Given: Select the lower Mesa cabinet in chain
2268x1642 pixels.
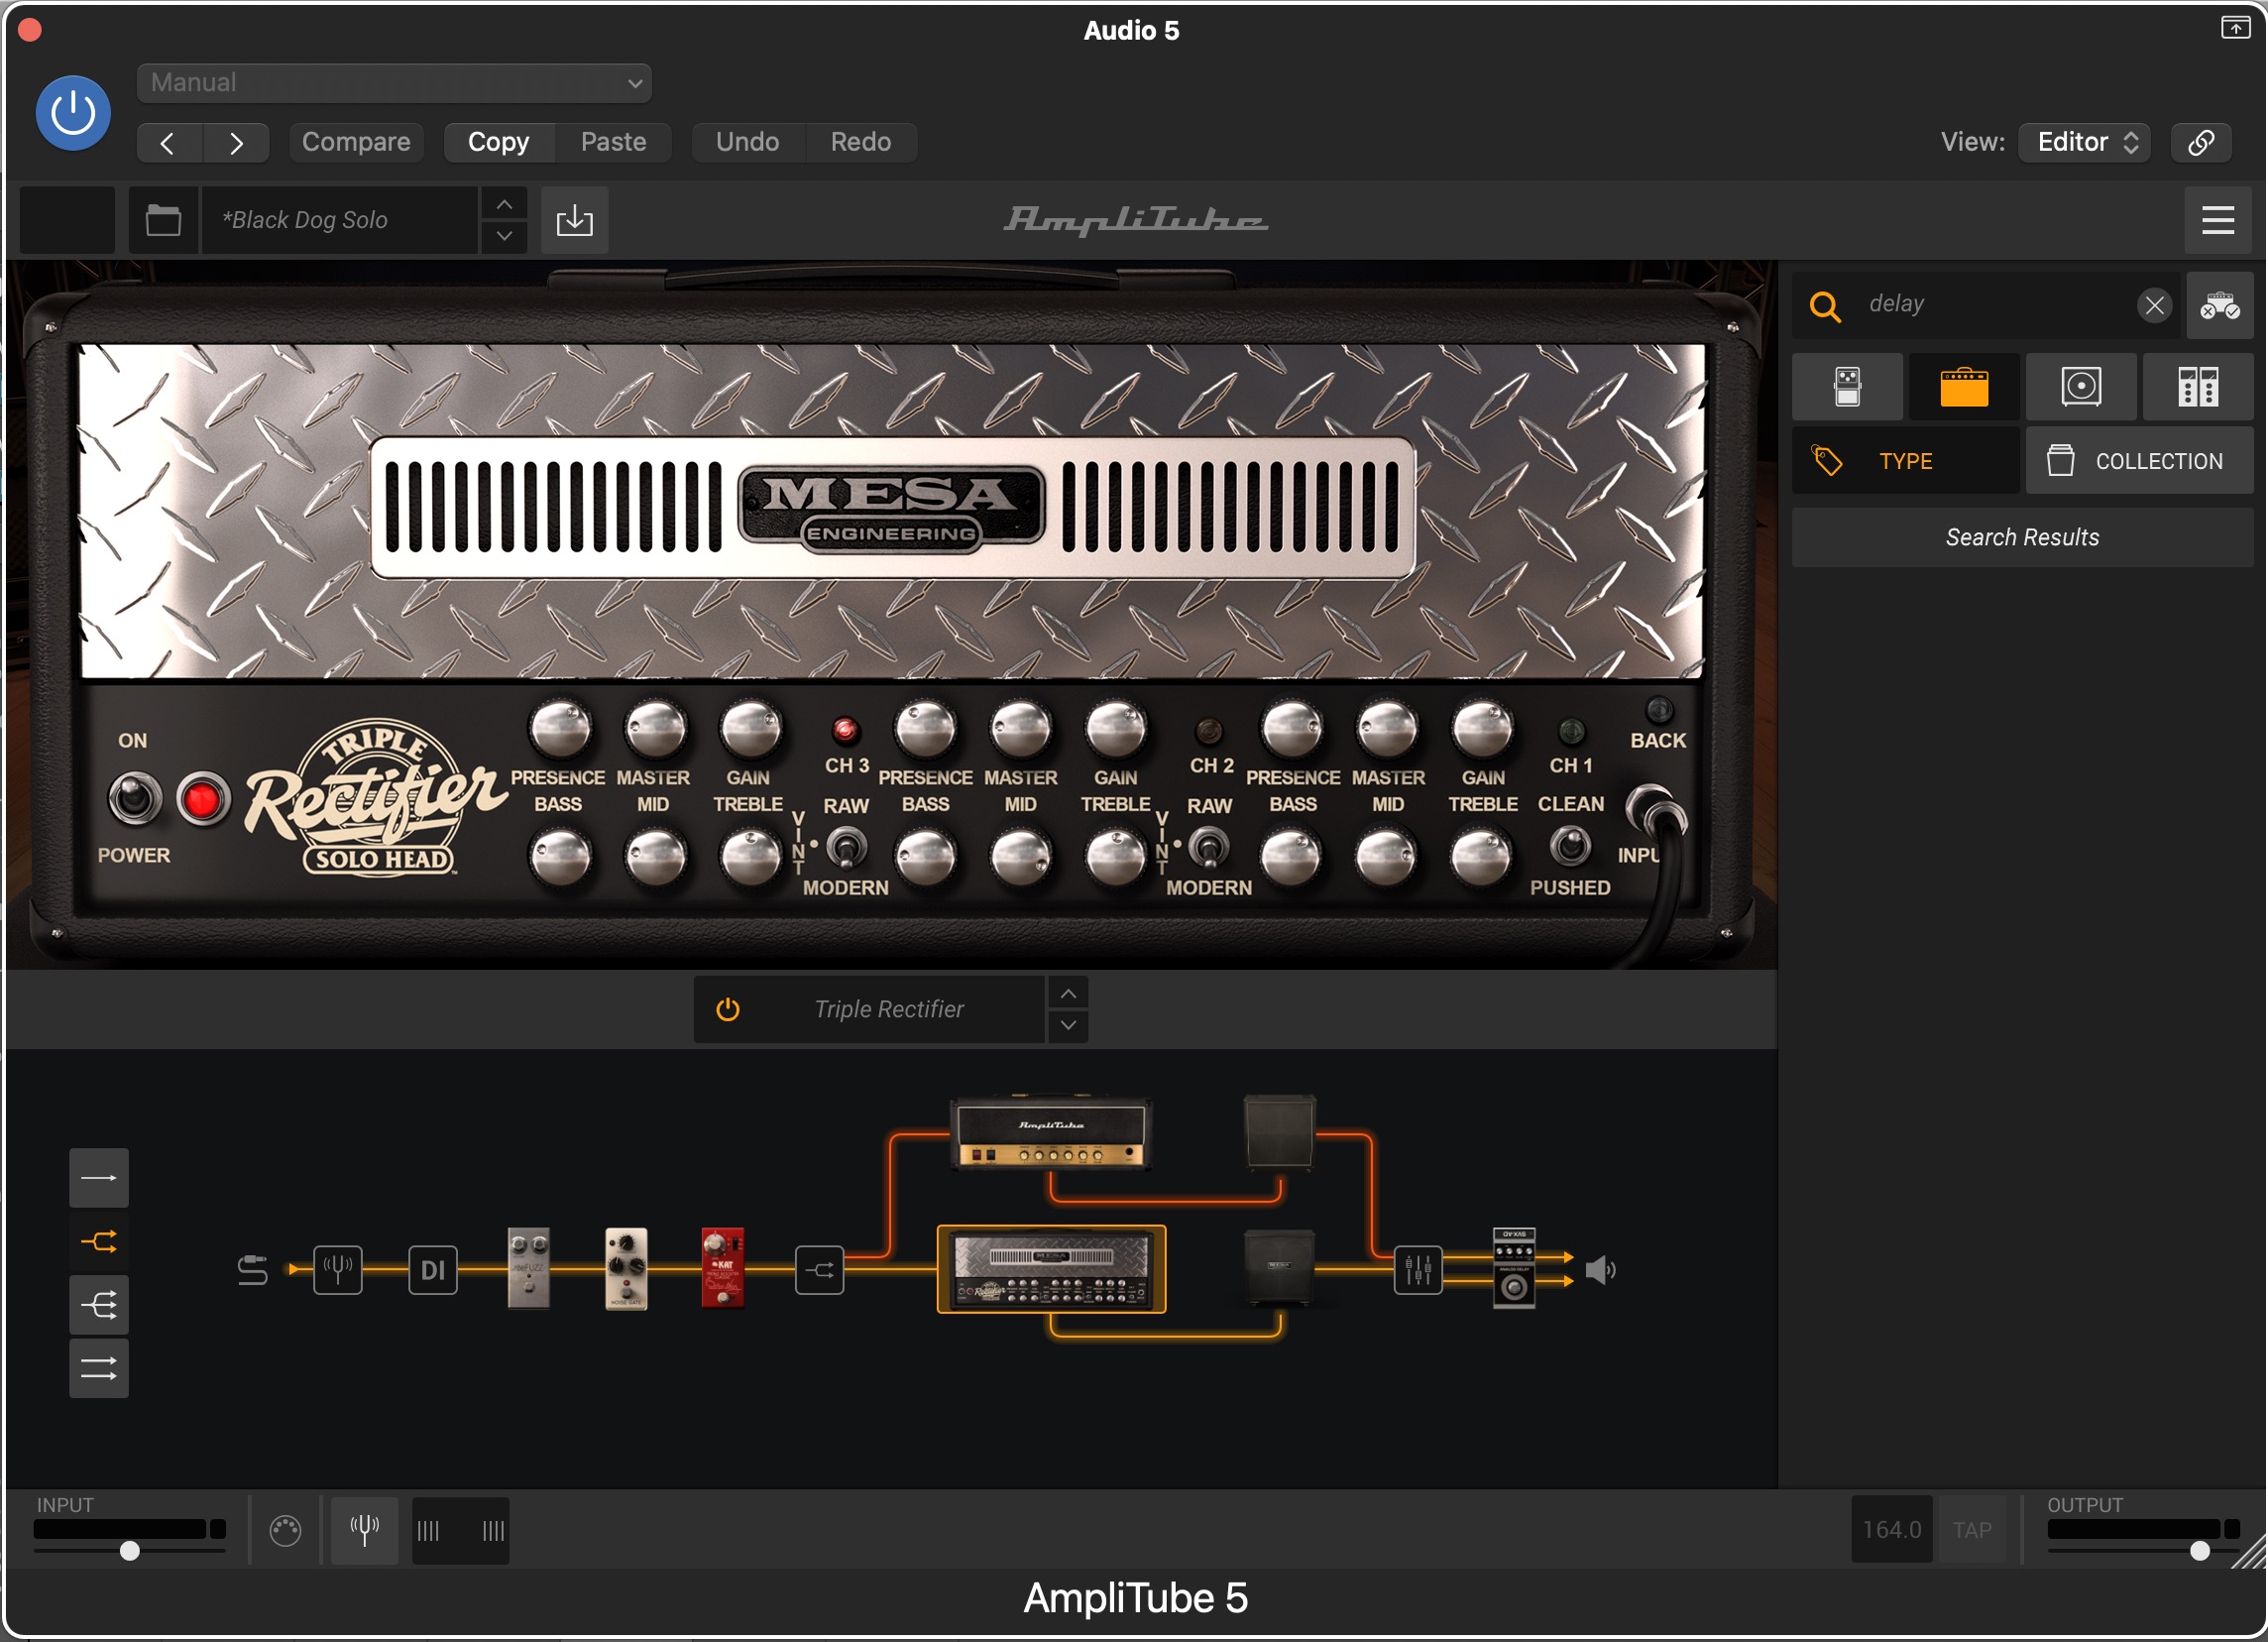Looking at the screenshot, I should click(1279, 1268).
